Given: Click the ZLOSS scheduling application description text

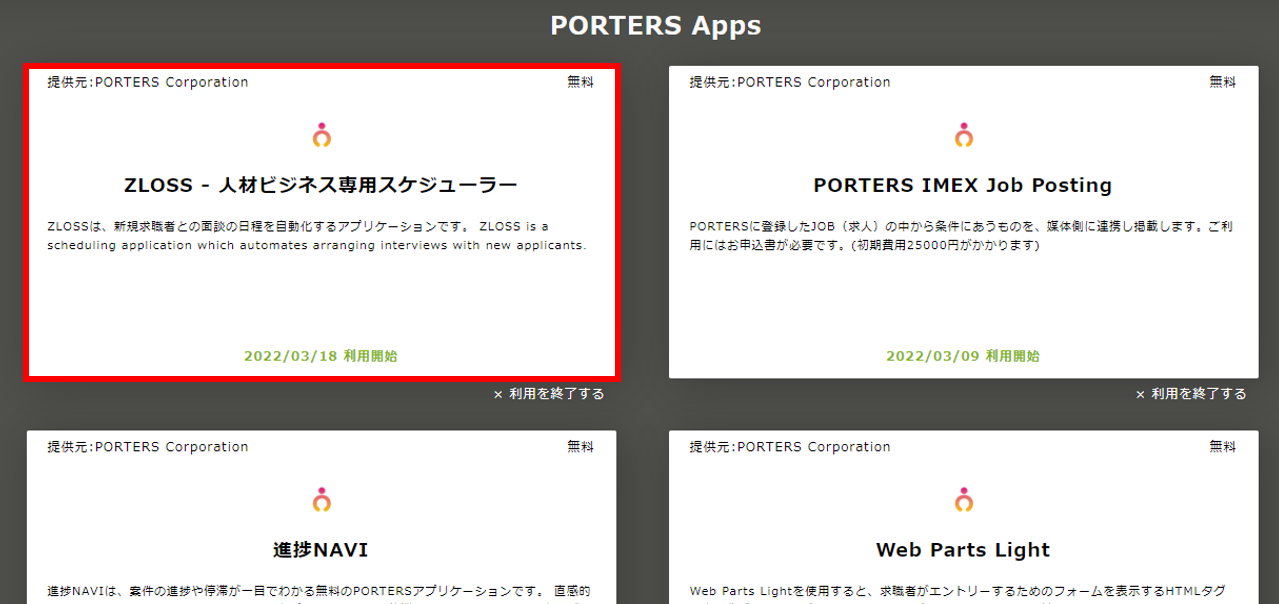Looking at the screenshot, I should pyautogui.click(x=317, y=236).
